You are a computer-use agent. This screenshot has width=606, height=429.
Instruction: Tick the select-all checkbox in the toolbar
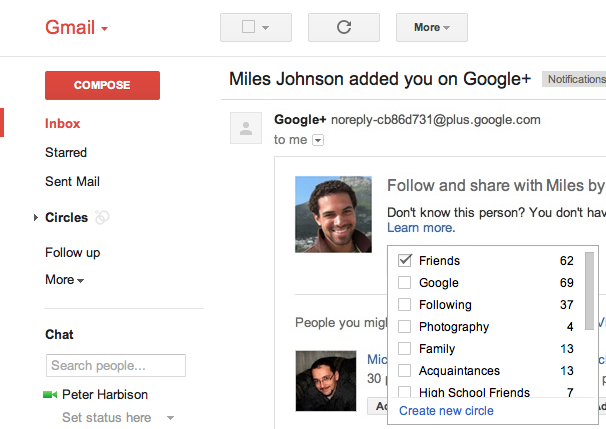coord(248,27)
